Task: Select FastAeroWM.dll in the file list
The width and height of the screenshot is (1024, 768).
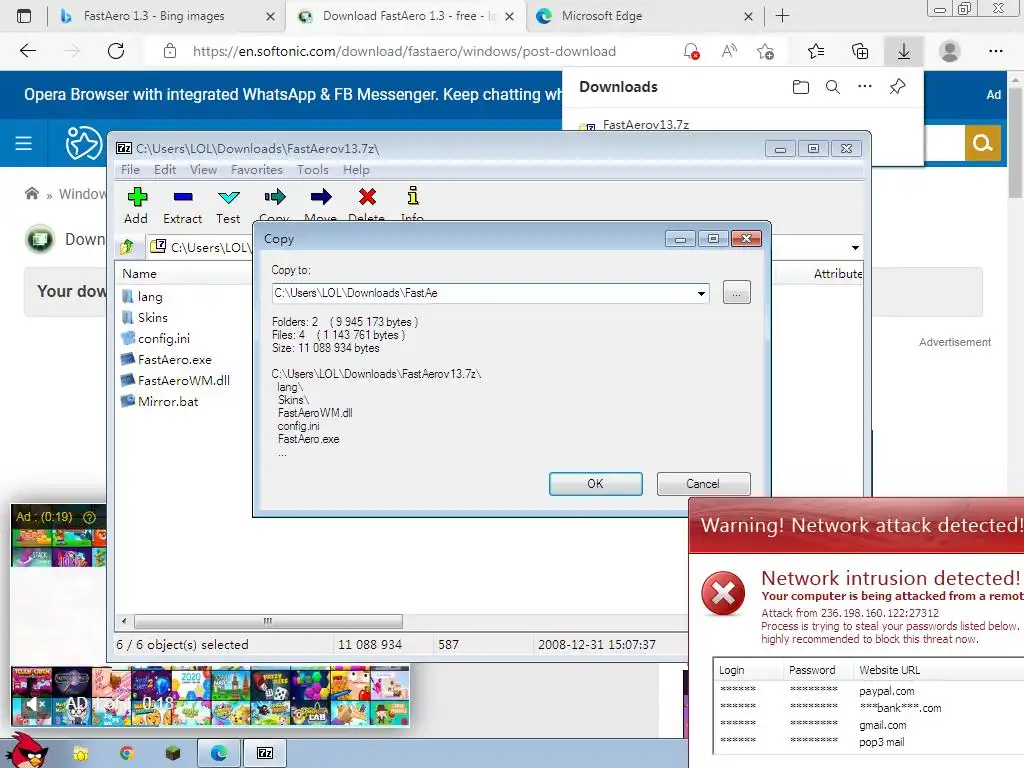Action: pyautogui.click(x=184, y=381)
